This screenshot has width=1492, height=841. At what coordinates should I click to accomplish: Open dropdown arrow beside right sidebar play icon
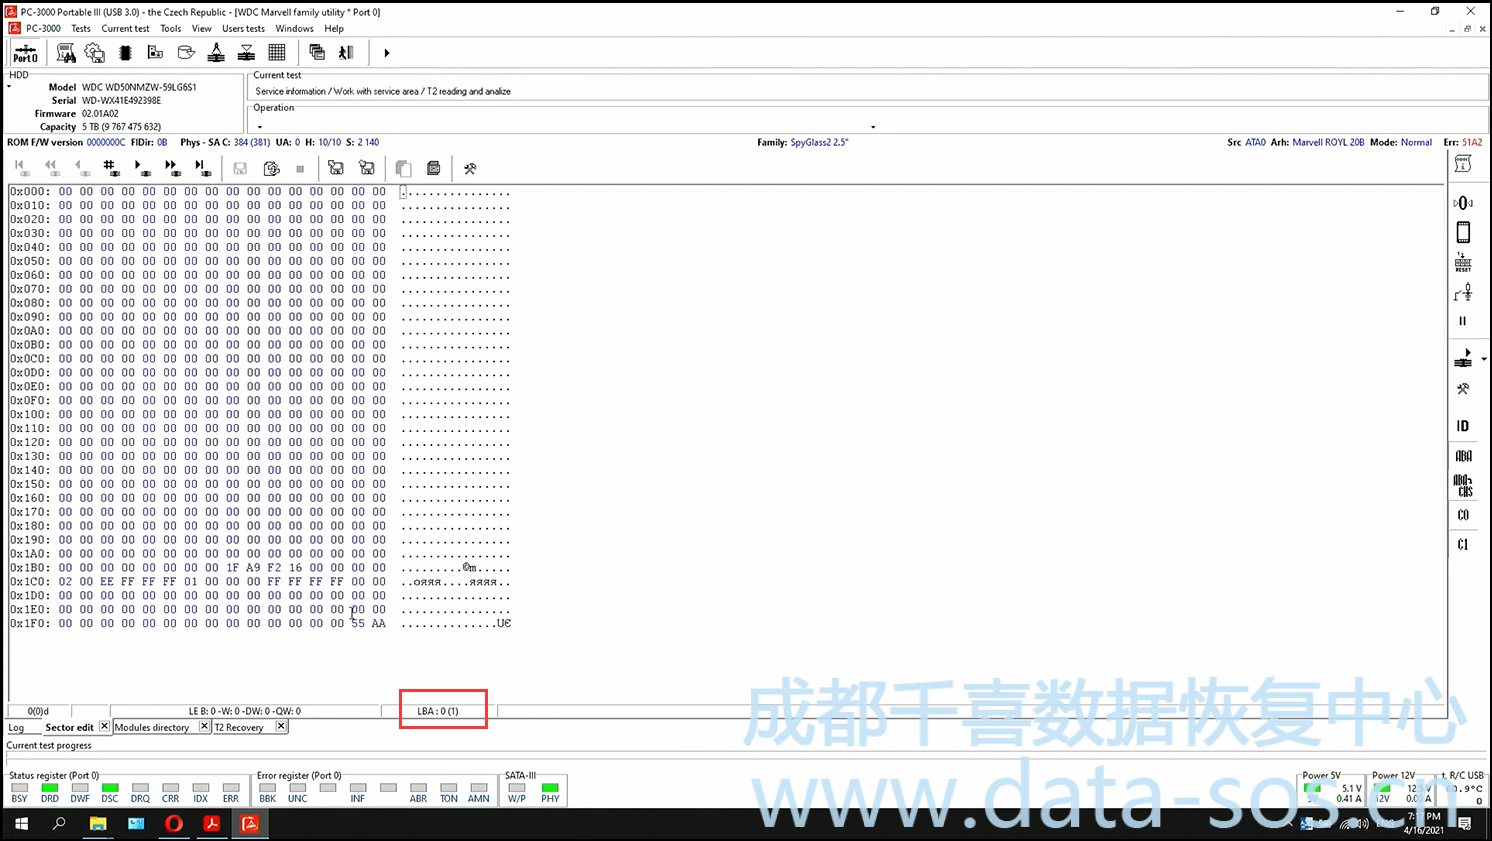(1484, 359)
